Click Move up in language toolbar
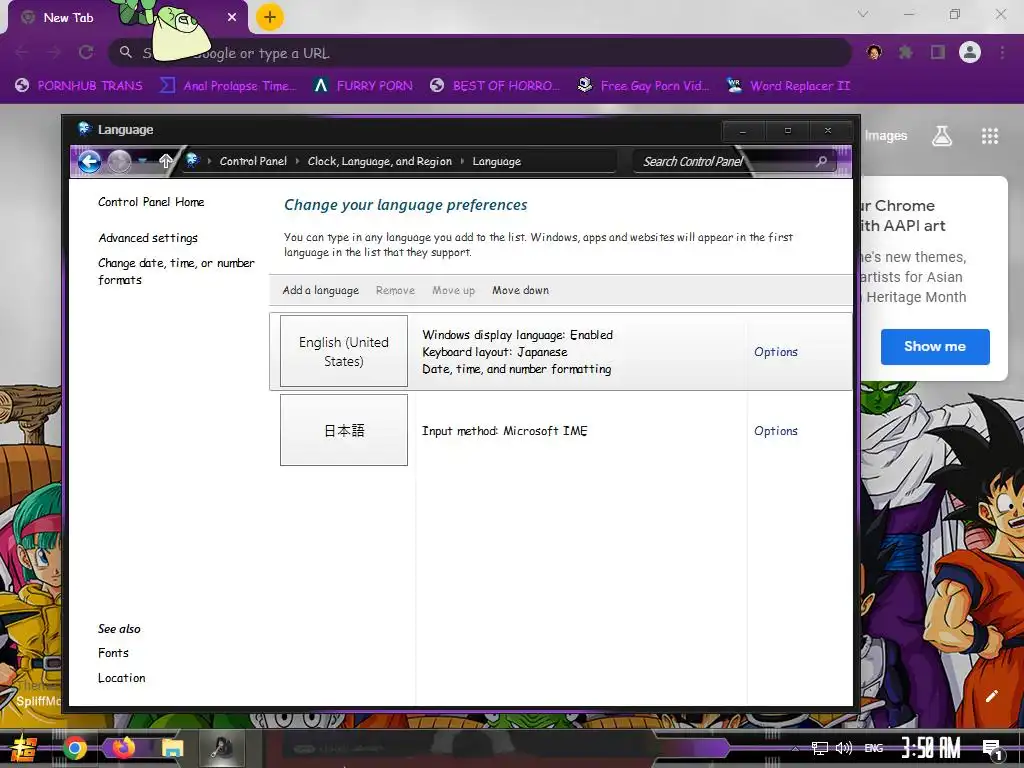The height and width of the screenshot is (768, 1024). [x=453, y=290]
